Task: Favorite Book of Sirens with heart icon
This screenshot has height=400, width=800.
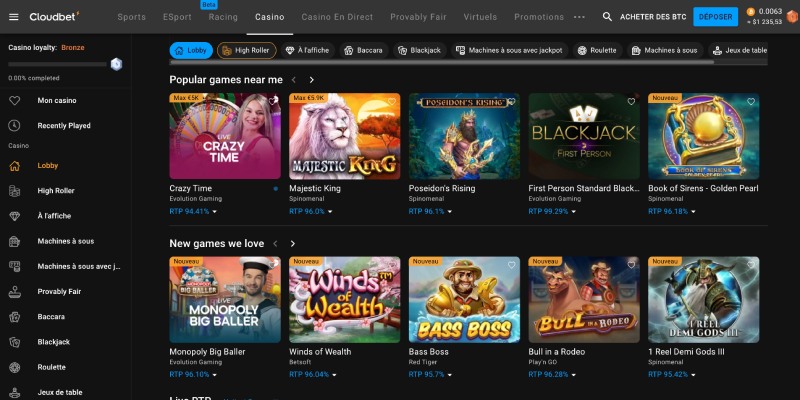Action: (x=751, y=102)
